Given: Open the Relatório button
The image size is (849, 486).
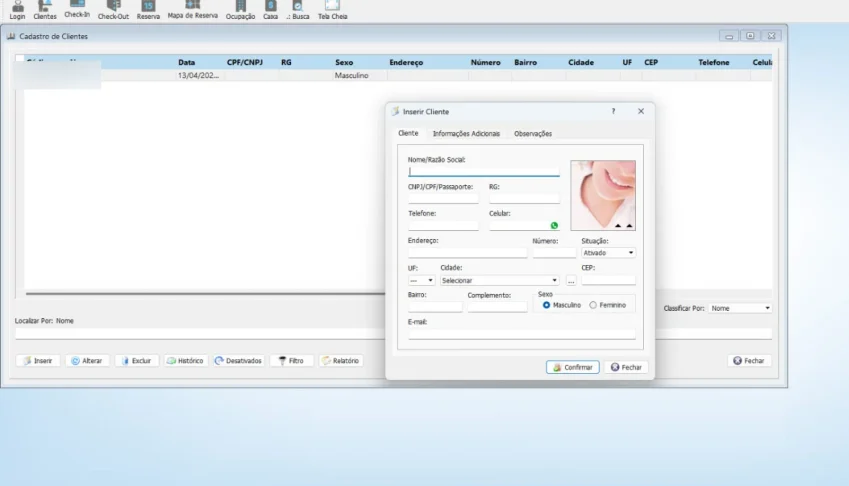Looking at the screenshot, I should pos(341,360).
